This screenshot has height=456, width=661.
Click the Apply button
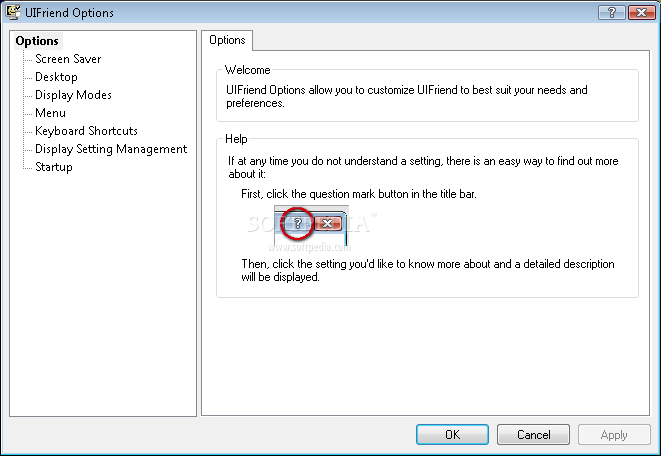pyautogui.click(x=613, y=435)
